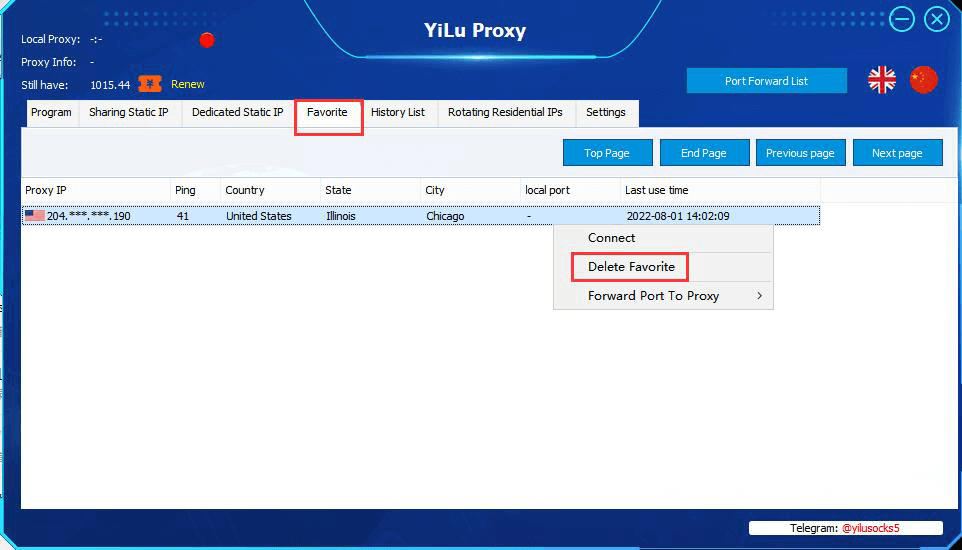
Task: Go to End Page
Action: click(704, 153)
